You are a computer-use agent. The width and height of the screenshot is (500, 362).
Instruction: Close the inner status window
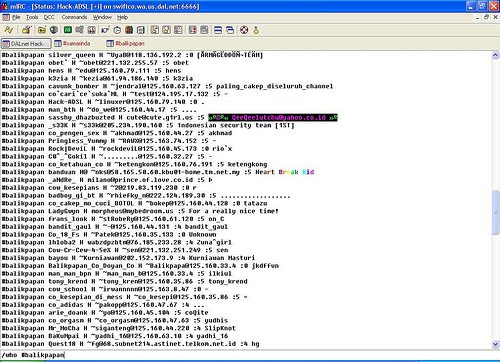496,17
